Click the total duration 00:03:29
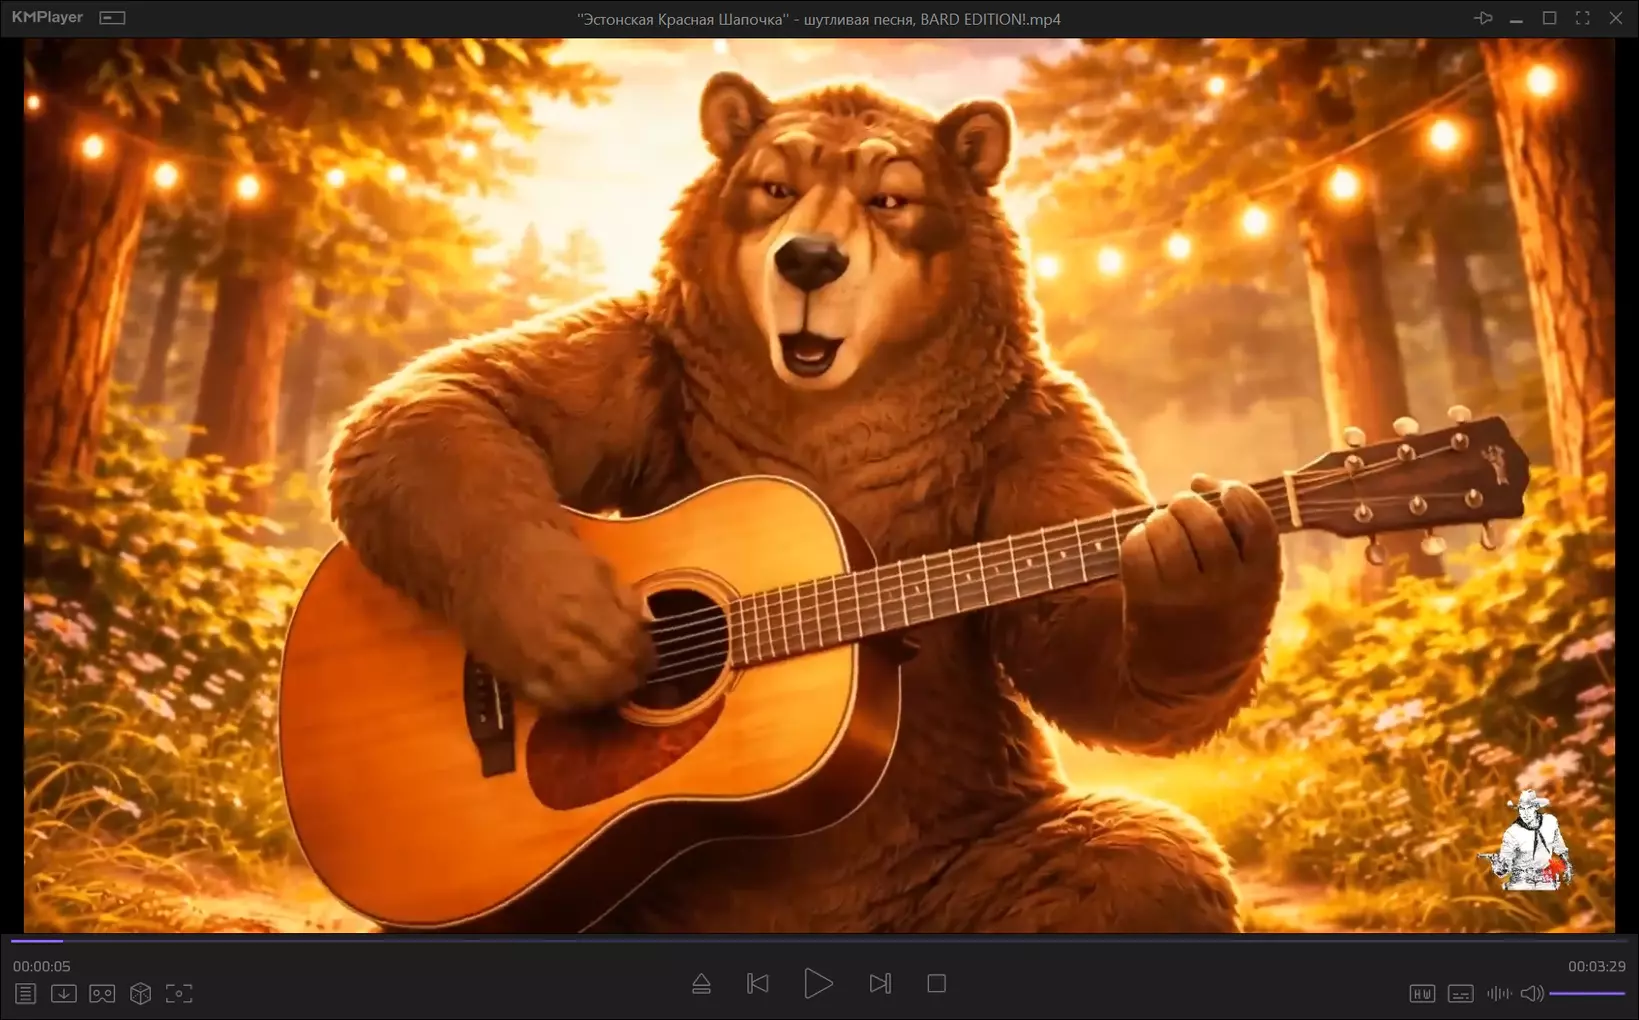The height and width of the screenshot is (1020, 1639). pyautogui.click(x=1597, y=966)
